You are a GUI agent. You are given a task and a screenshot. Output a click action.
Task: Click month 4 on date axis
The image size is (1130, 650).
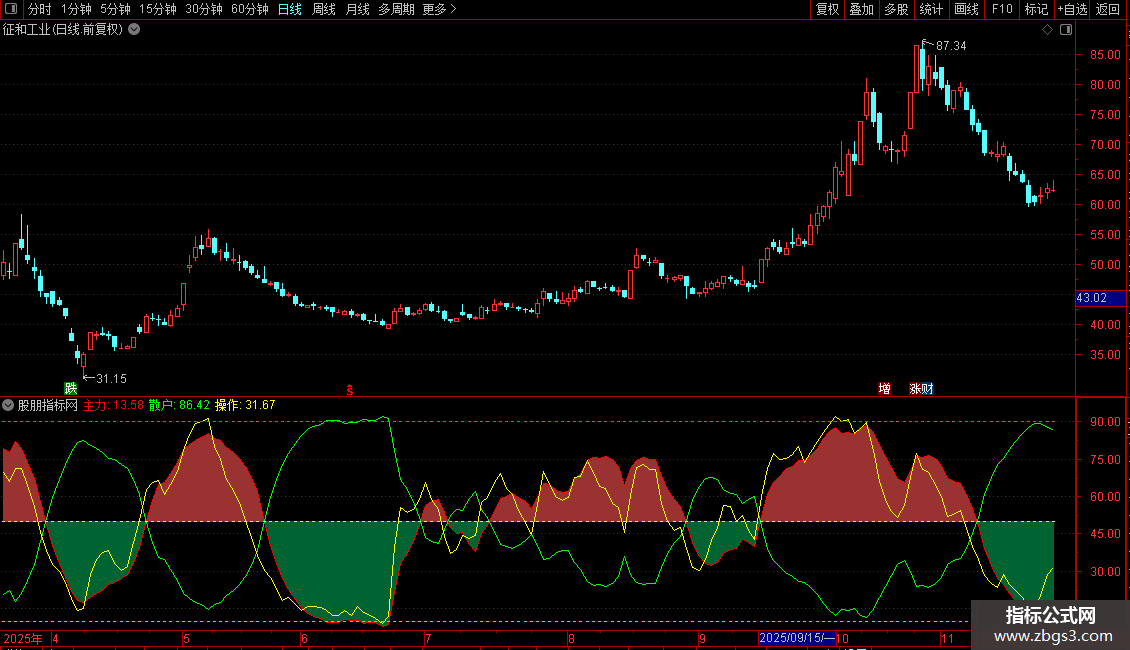(x=55, y=638)
